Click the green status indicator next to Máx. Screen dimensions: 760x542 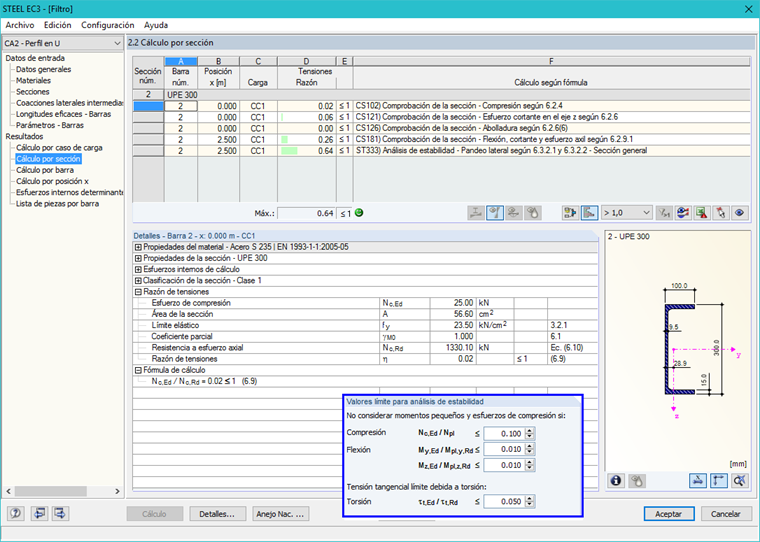click(x=359, y=213)
